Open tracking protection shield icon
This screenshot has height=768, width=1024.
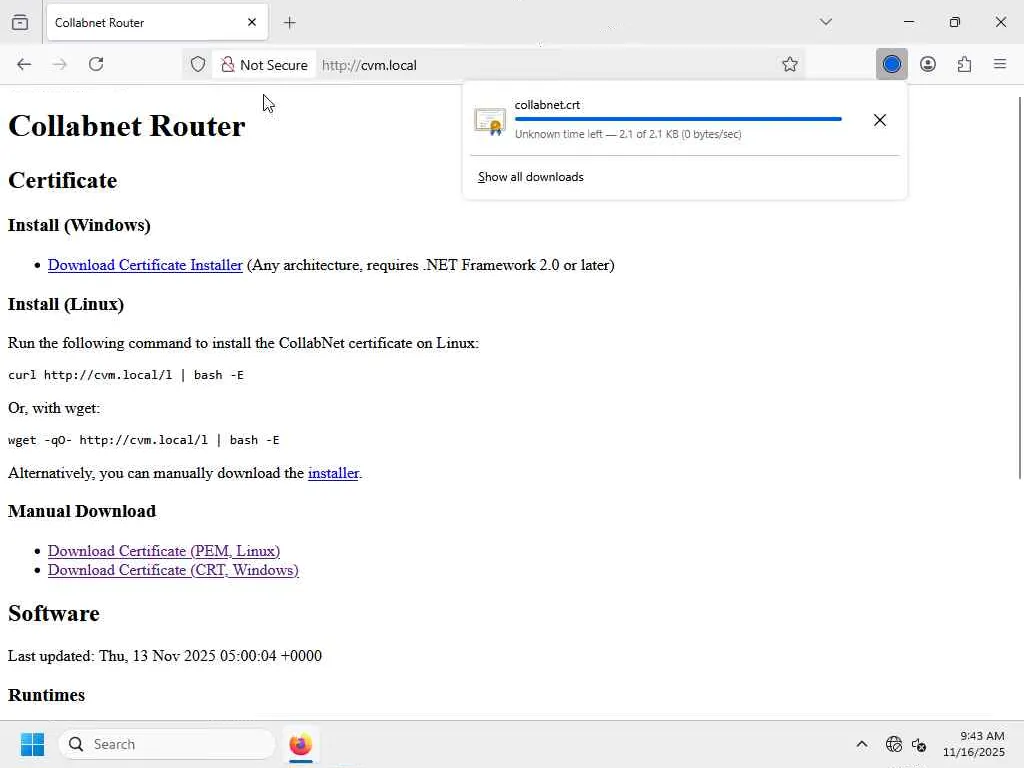198,65
